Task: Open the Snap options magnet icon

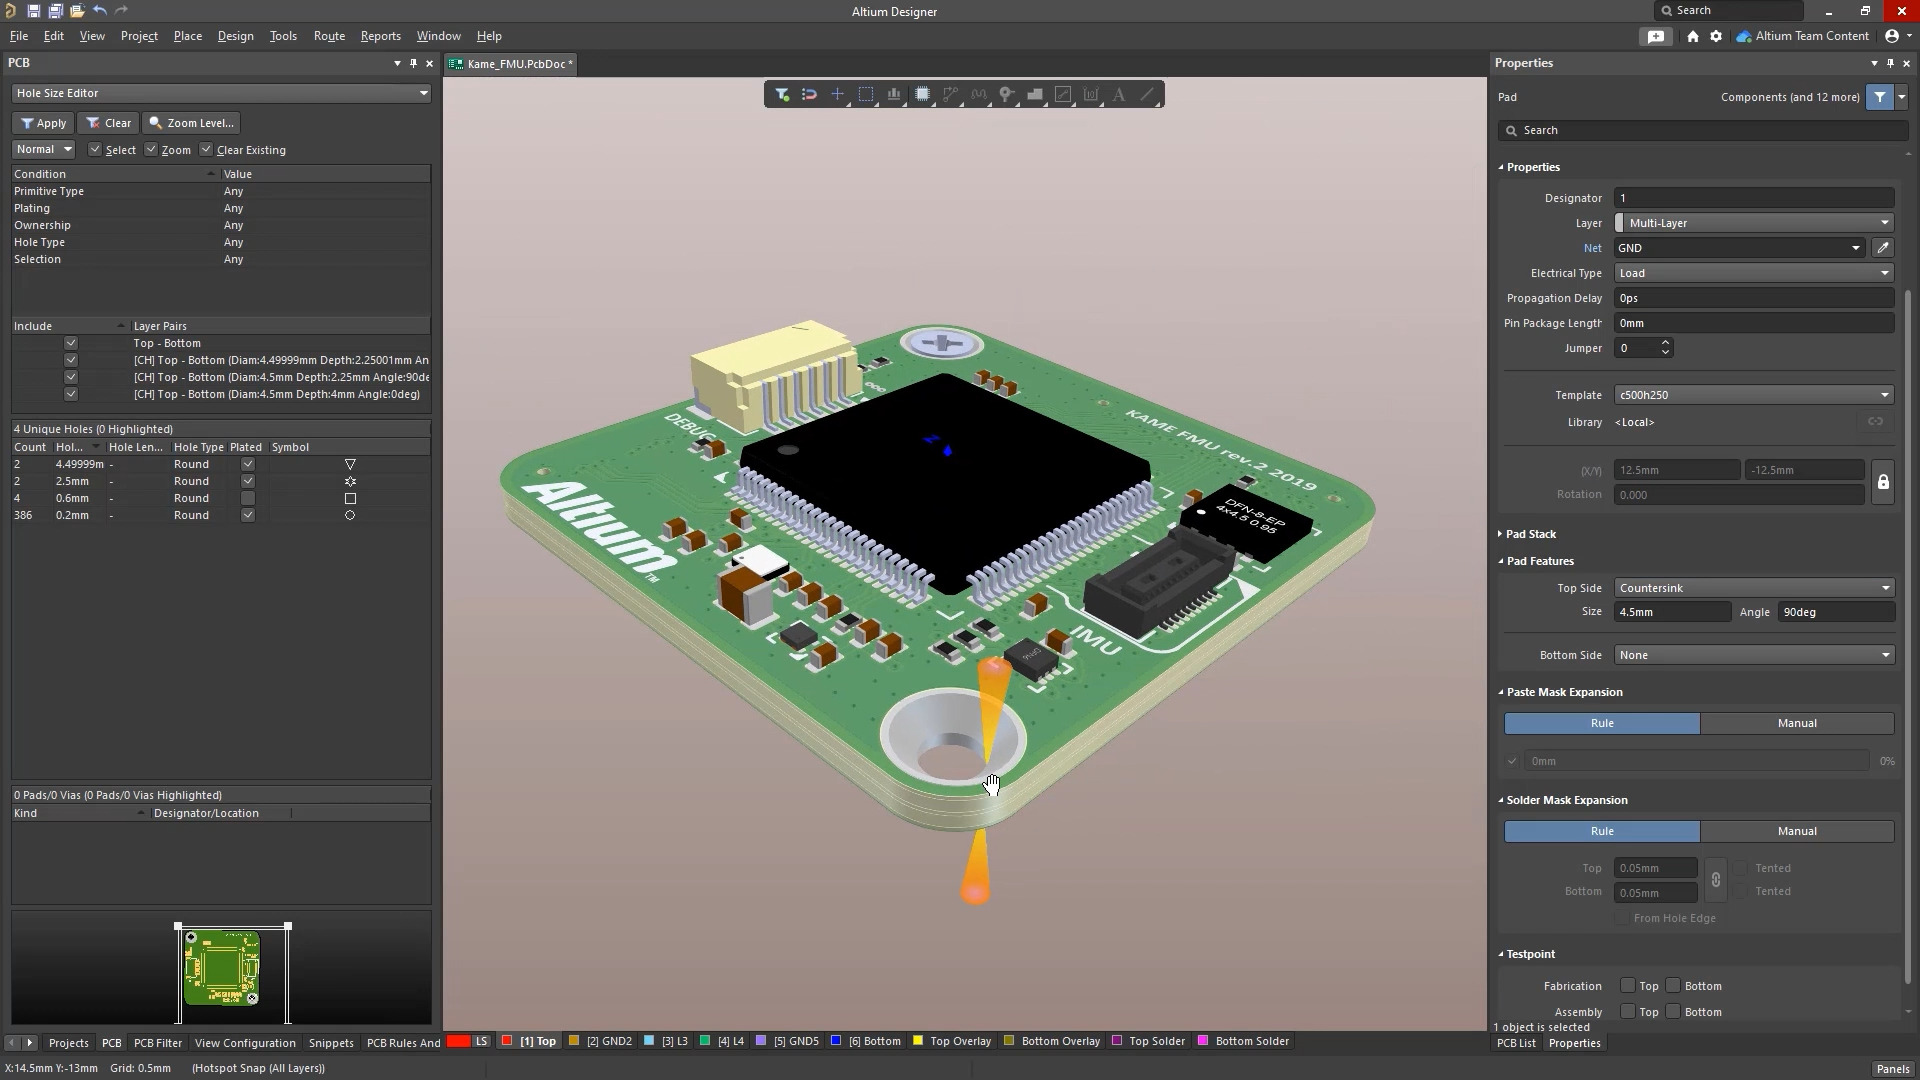Action: tap(810, 95)
